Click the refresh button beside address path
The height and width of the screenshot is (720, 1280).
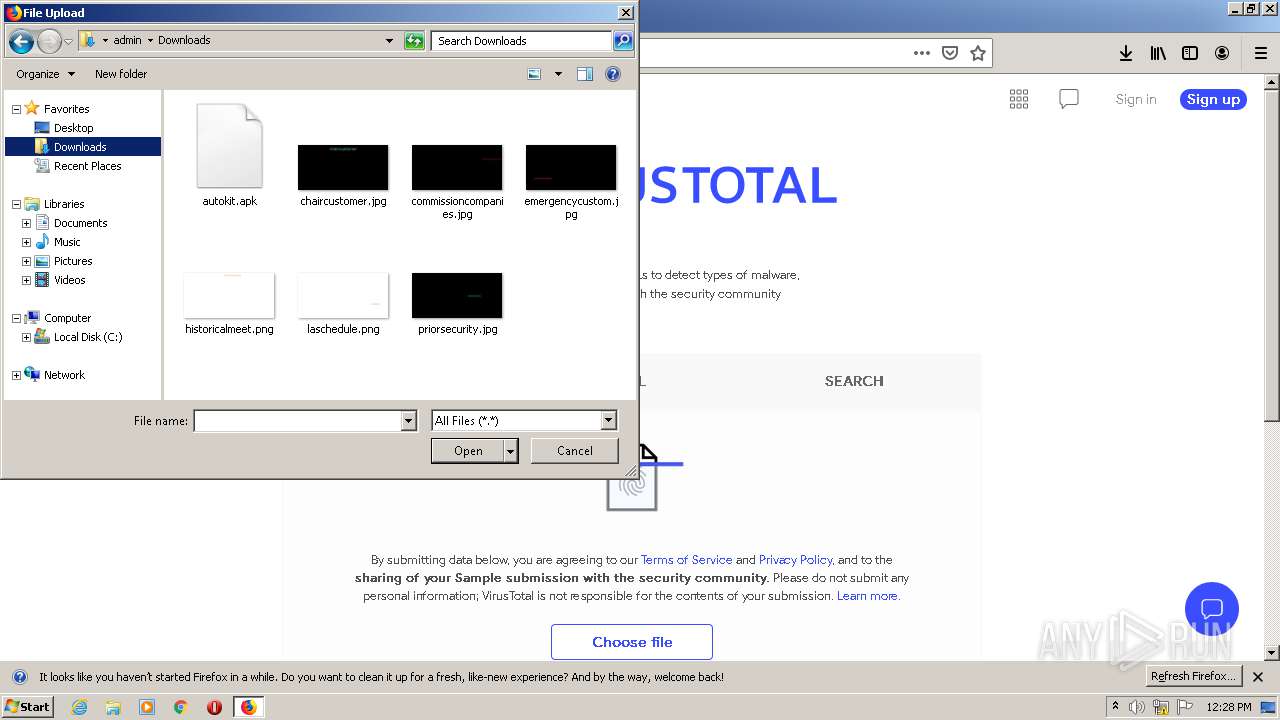[414, 41]
